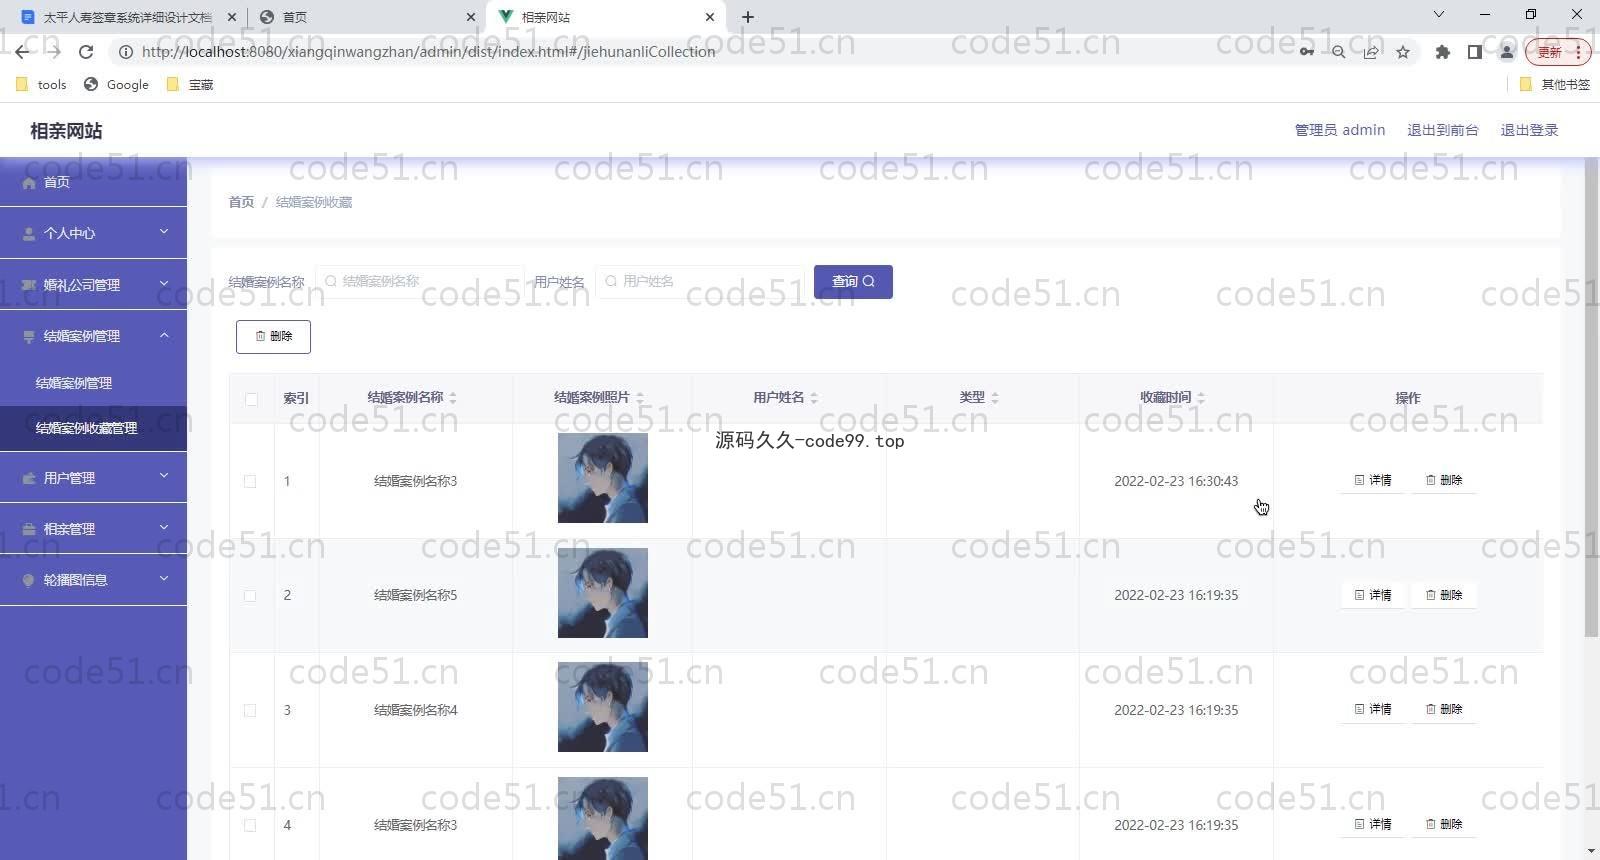The image size is (1600, 860).
Task: Collapse the 结婚案例管理 sidebar menu
Action: click(x=93, y=336)
